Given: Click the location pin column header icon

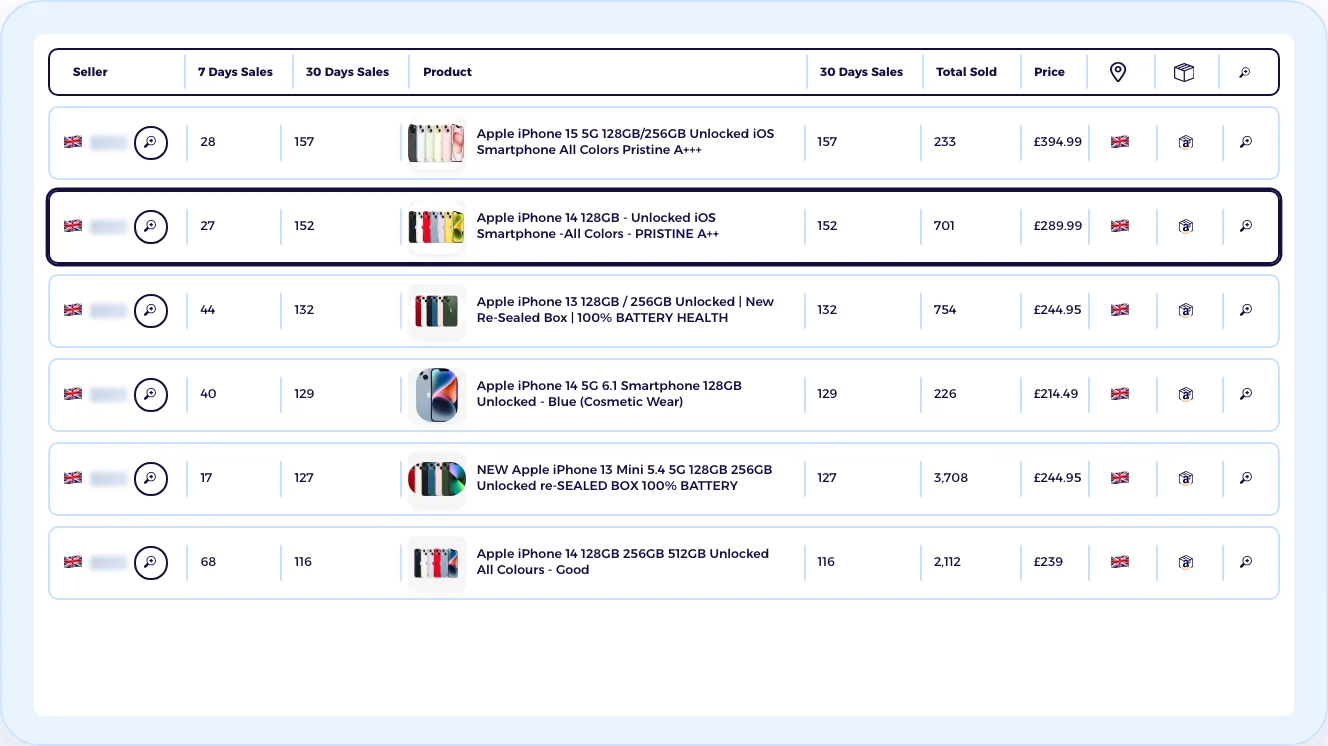Looking at the screenshot, I should 1118,72.
